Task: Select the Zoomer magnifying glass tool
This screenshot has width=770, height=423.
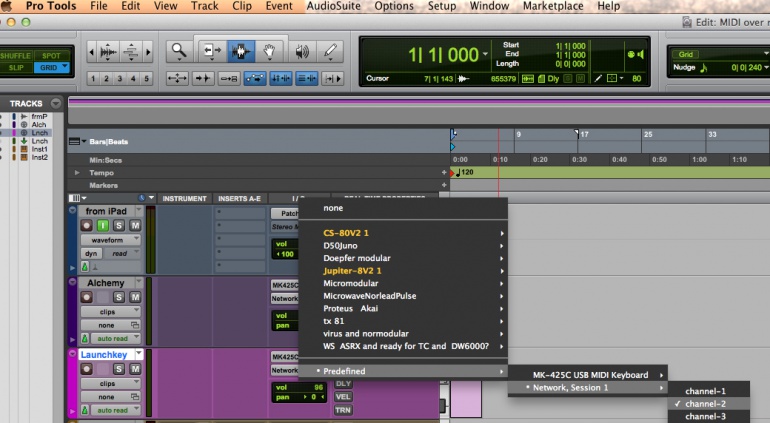Action: click(179, 51)
